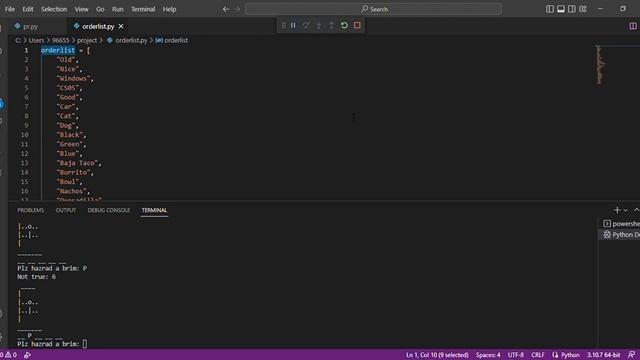Change encoding via UTF-8 status item

pos(516,355)
